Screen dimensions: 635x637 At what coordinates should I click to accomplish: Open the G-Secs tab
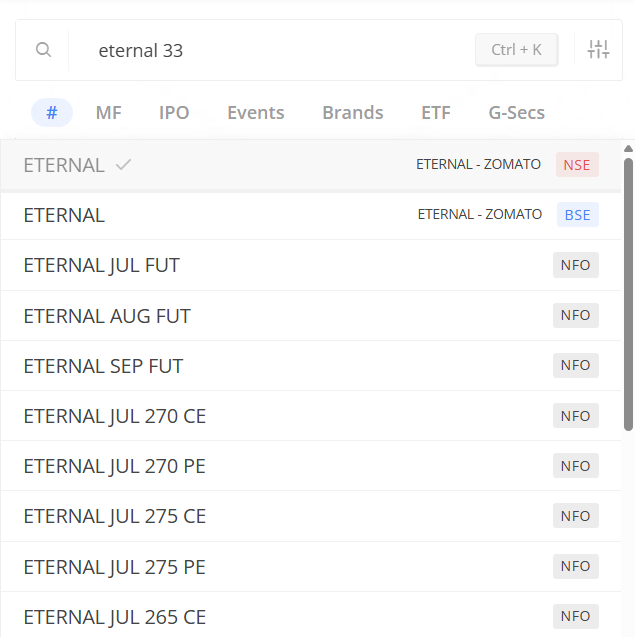(516, 113)
